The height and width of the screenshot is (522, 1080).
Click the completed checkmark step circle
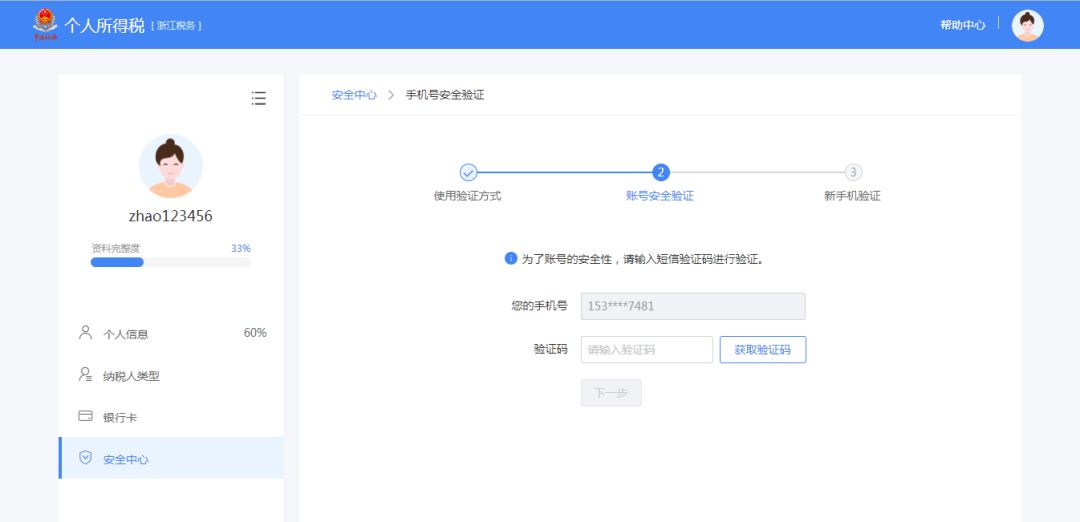pos(468,172)
